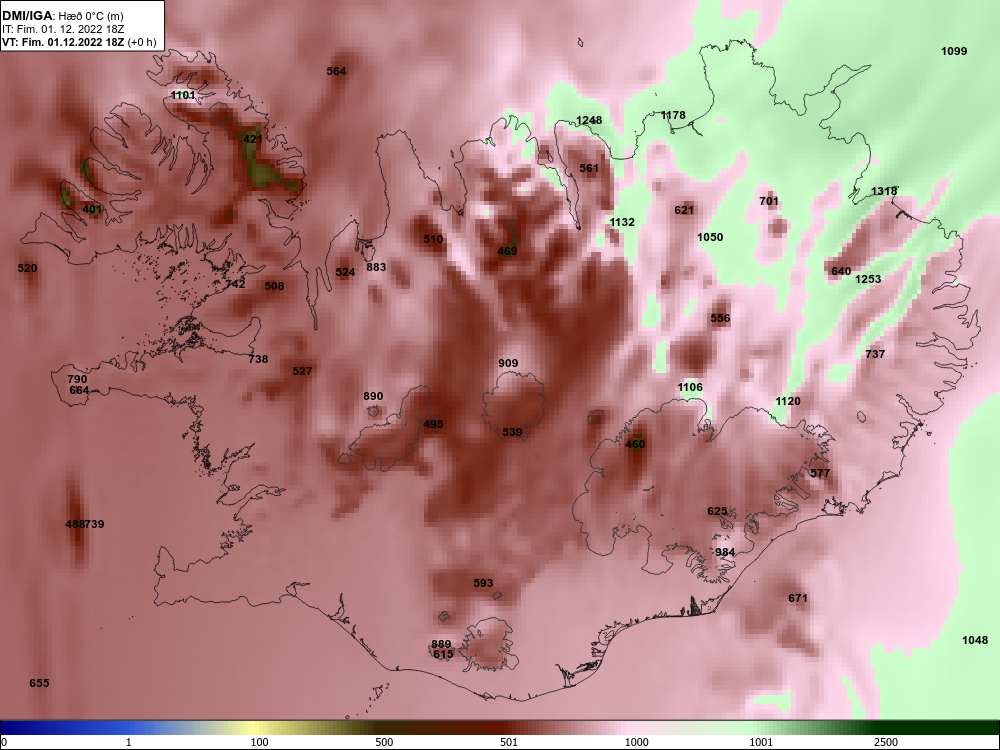
Task: Click the 1101 value in the Westfjords
Action: pos(183,95)
